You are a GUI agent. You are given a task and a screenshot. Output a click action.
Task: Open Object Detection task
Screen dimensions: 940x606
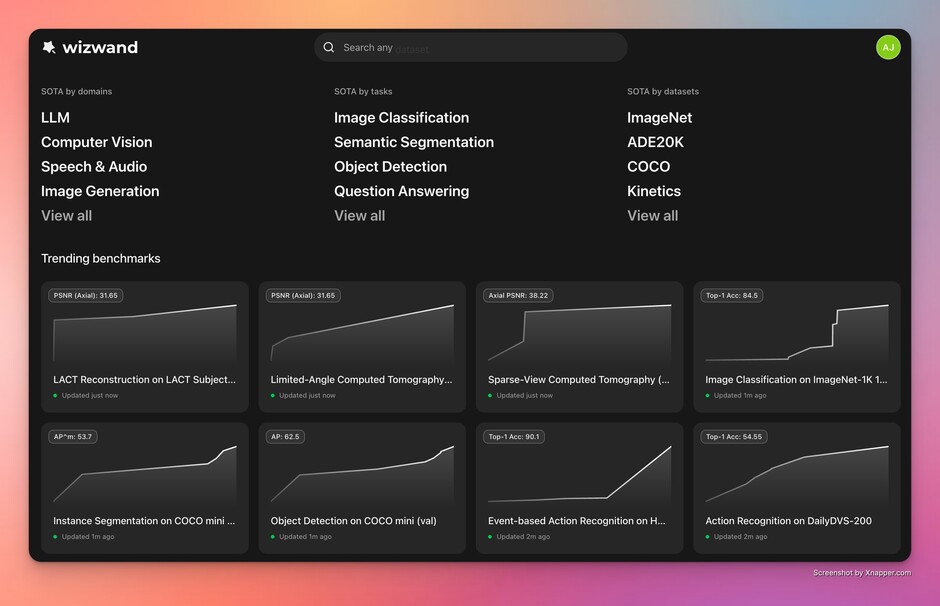(390, 167)
